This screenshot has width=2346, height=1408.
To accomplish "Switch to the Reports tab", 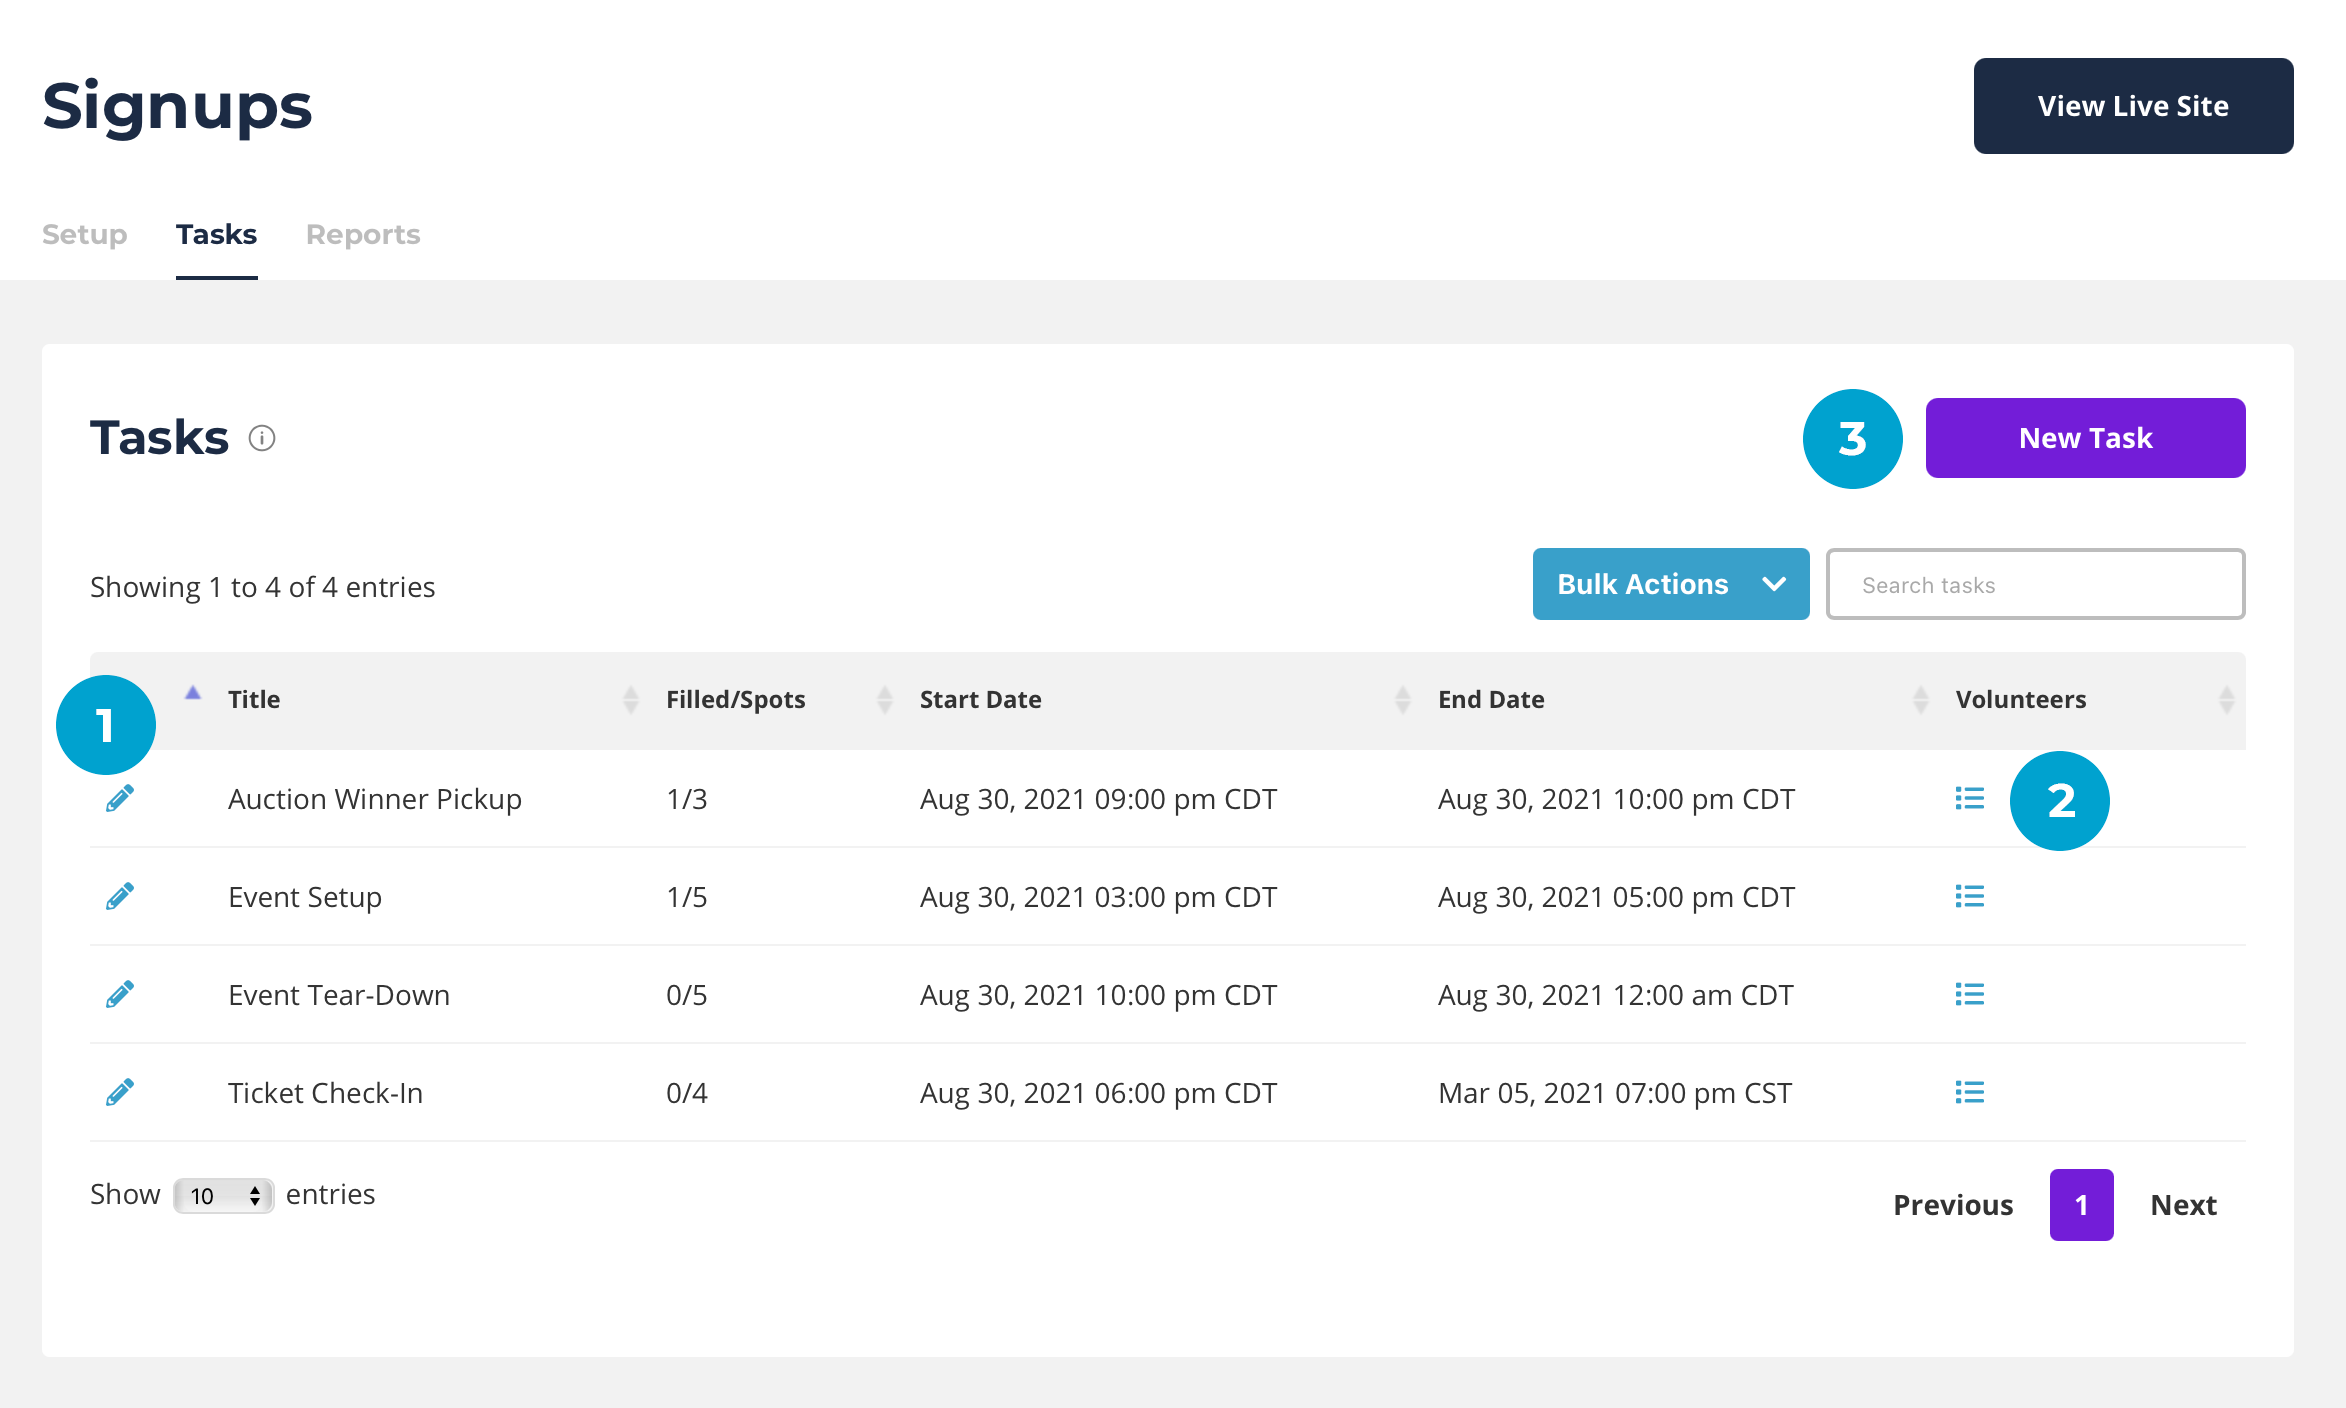I will 363,235.
